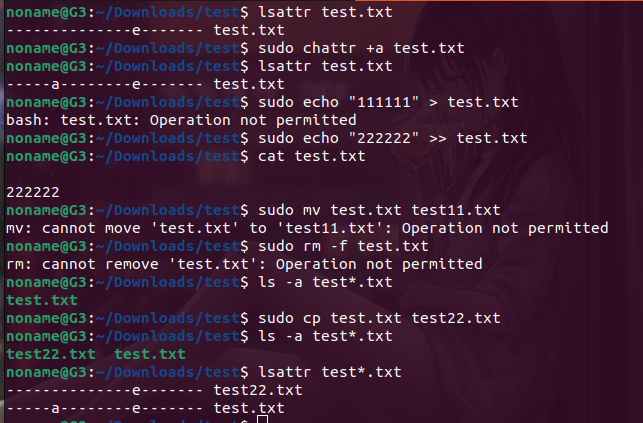643x423 pixels.
Task: Click the terminal cursor block at bottom
Action: coord(262,419)
